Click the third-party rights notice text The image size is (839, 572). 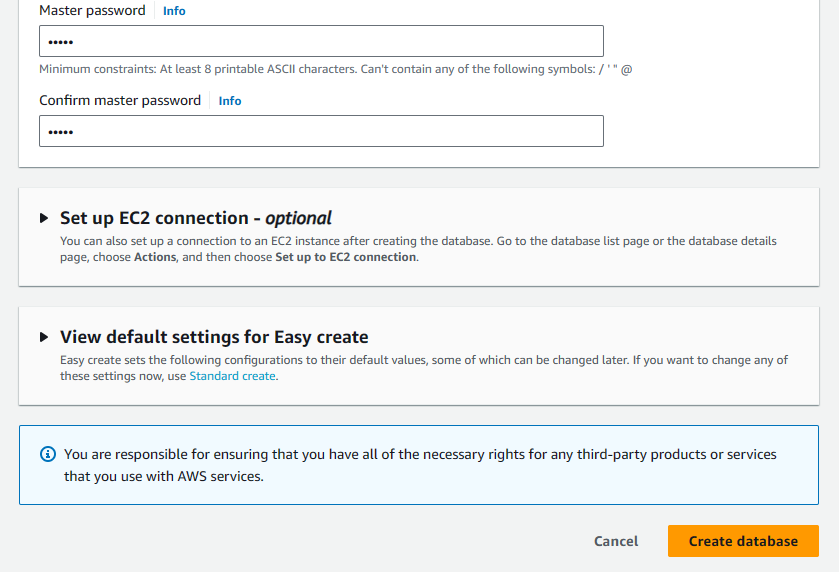point(420,465)
